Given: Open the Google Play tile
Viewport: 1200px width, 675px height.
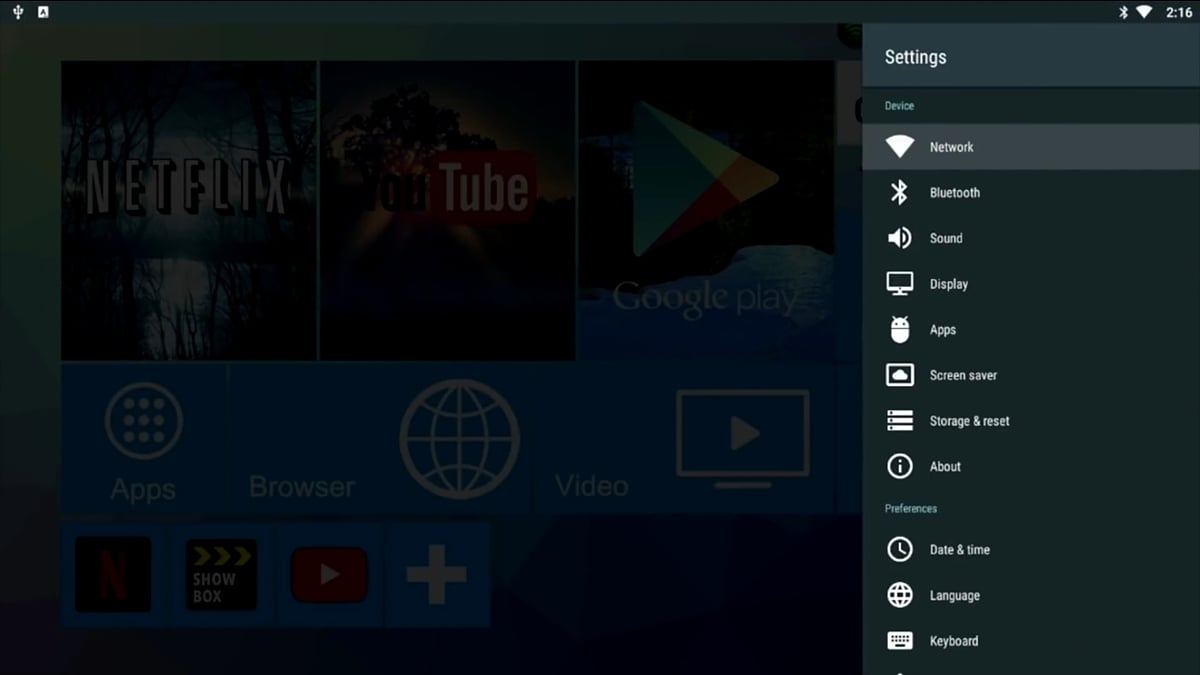Looking at the screenshot, I should (x=706, y=210).
